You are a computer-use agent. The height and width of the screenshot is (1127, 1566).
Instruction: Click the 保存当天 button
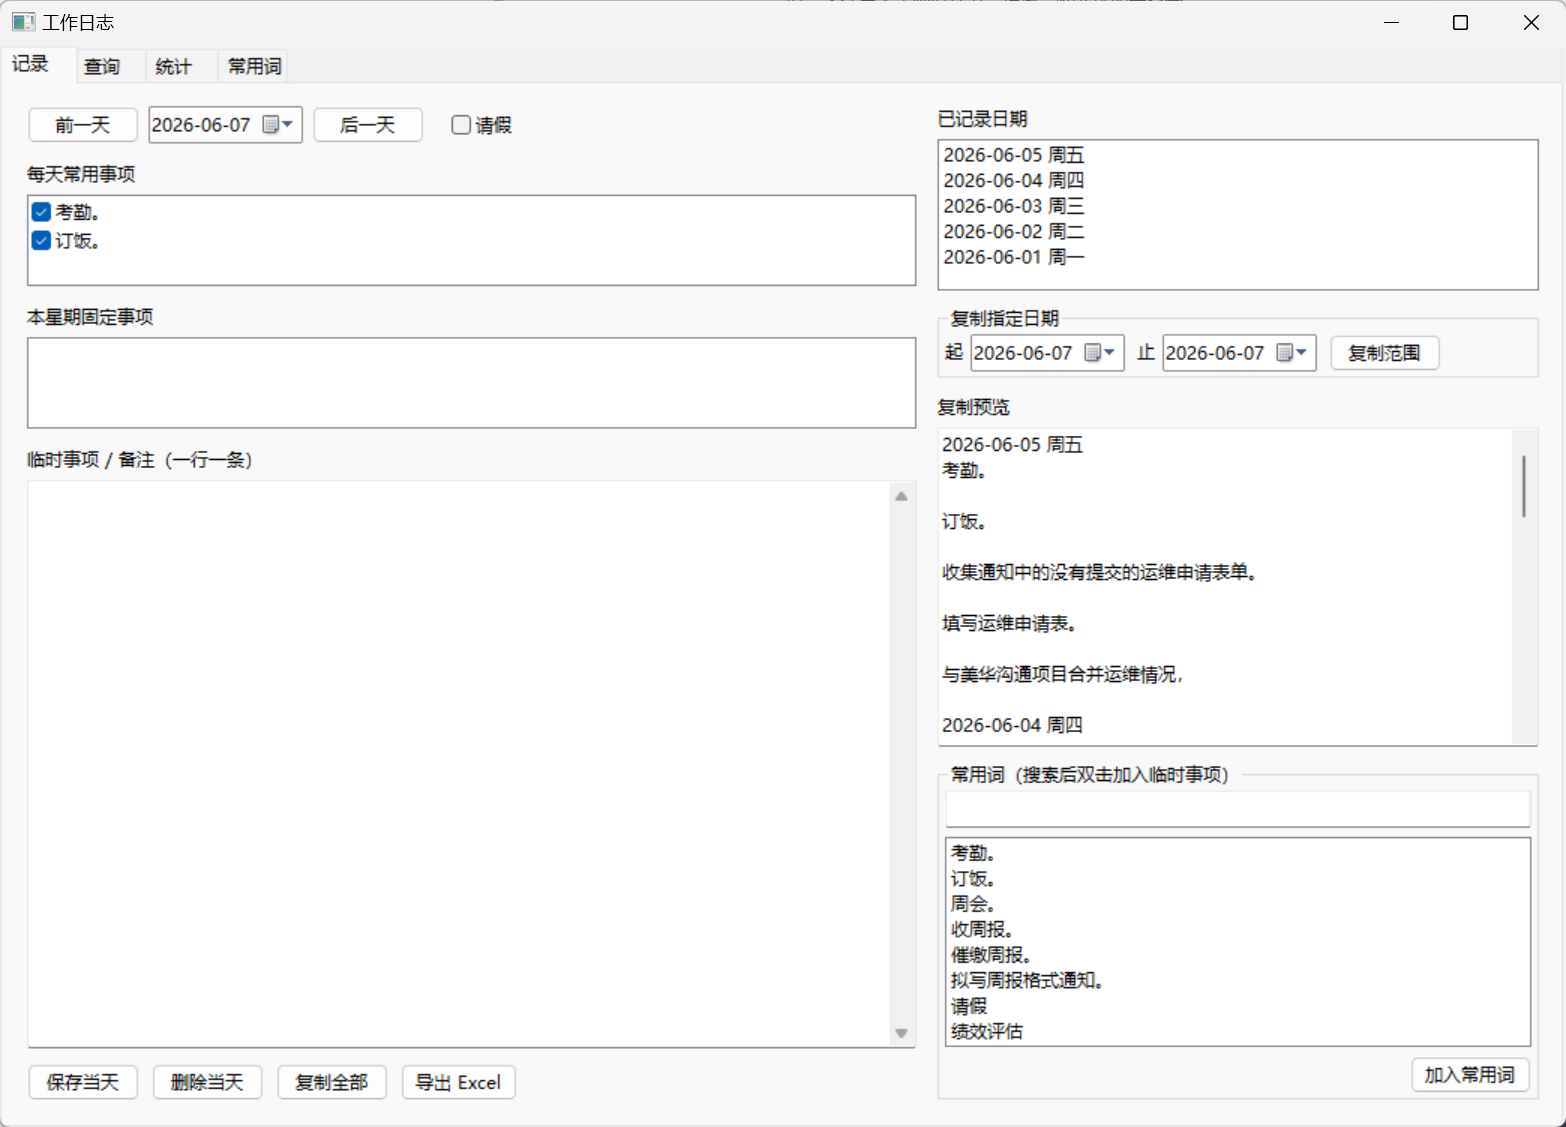pyautogui.click(x=83, y=1082)
